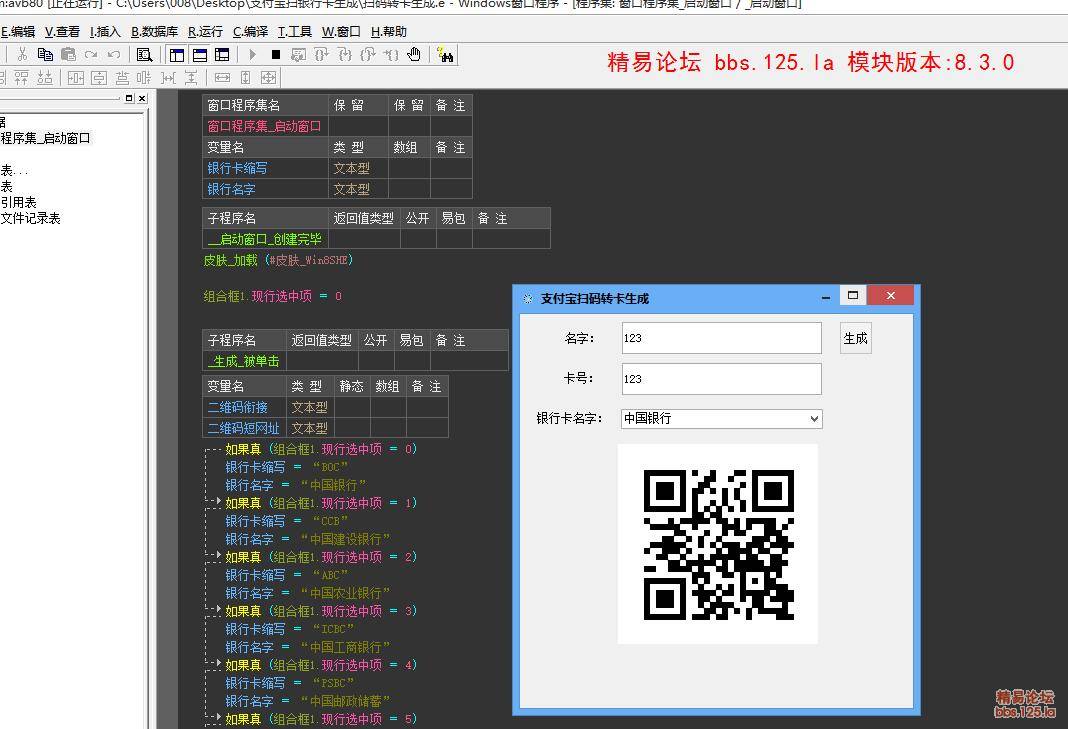Click the 如果真 line comparing to 4

(320, 665)
